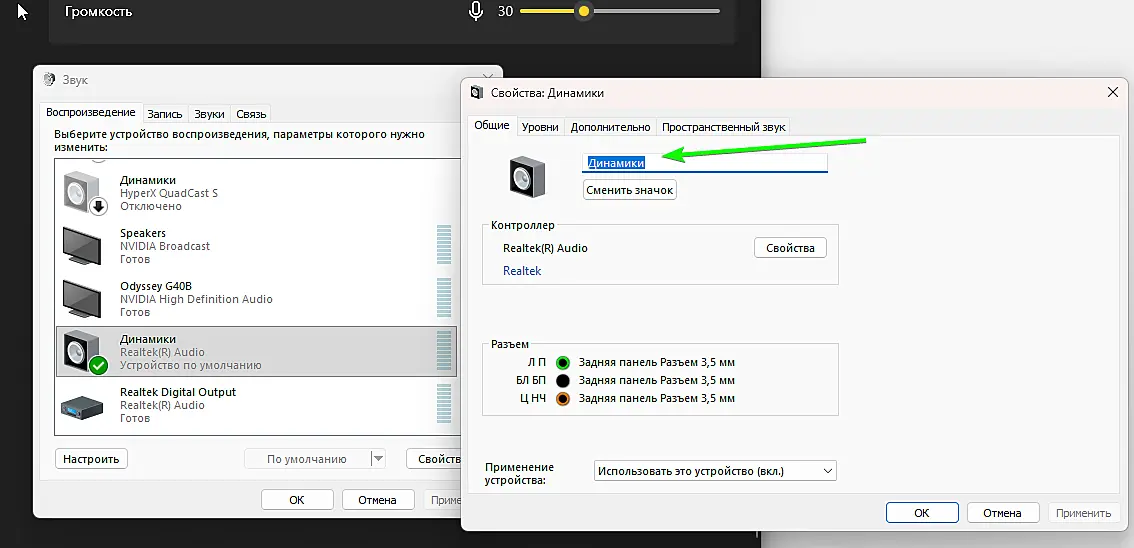Select Realtek Digital Output device
The height and width of the screenshot is (548, 1134).
256,405
